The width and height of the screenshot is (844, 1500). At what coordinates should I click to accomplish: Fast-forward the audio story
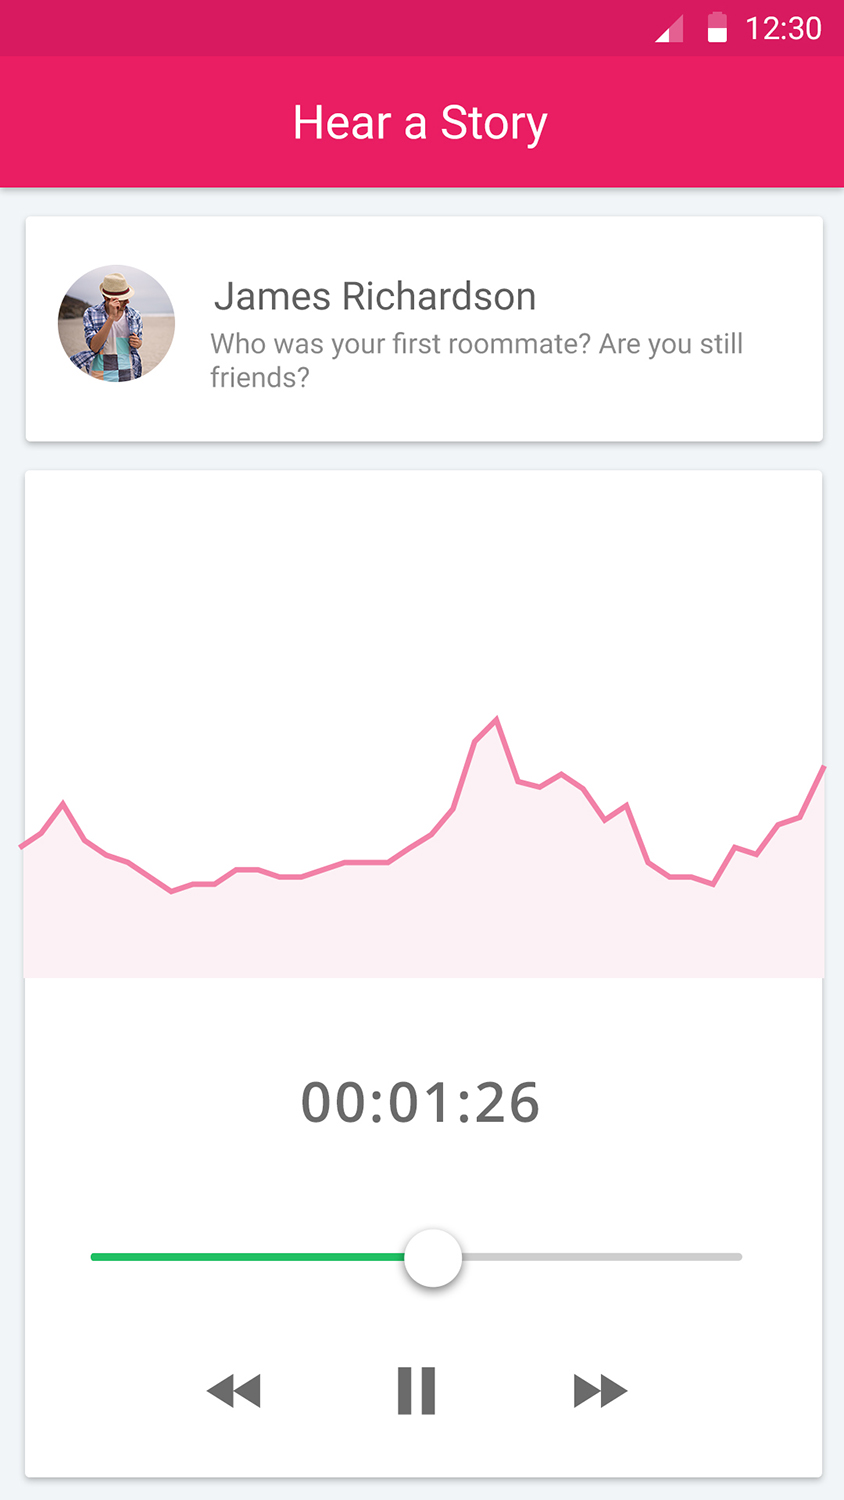pyautogui.click(x=600, y=1391)
